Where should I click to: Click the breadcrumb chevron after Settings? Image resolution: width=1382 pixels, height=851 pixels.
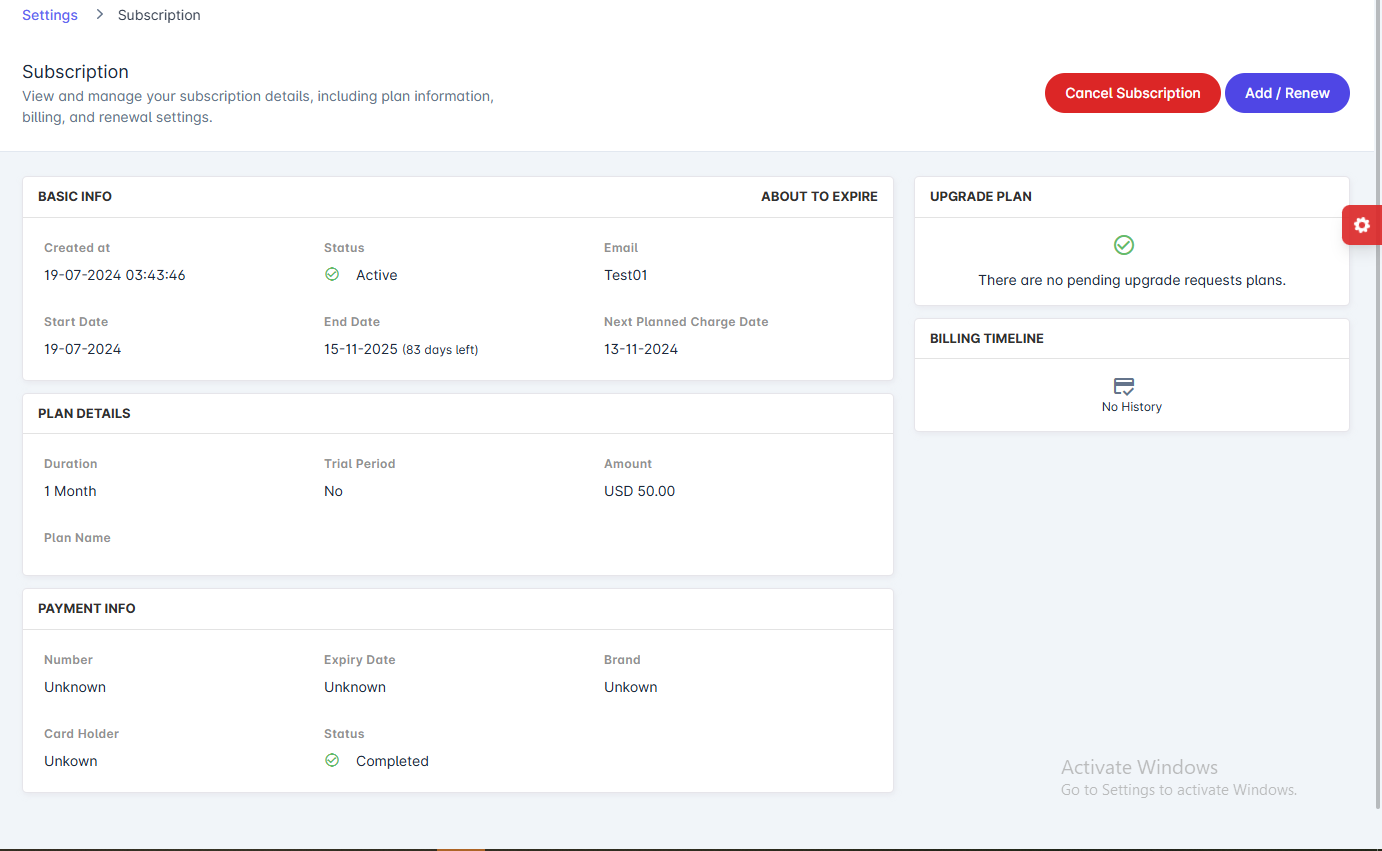tap(99, 15)
